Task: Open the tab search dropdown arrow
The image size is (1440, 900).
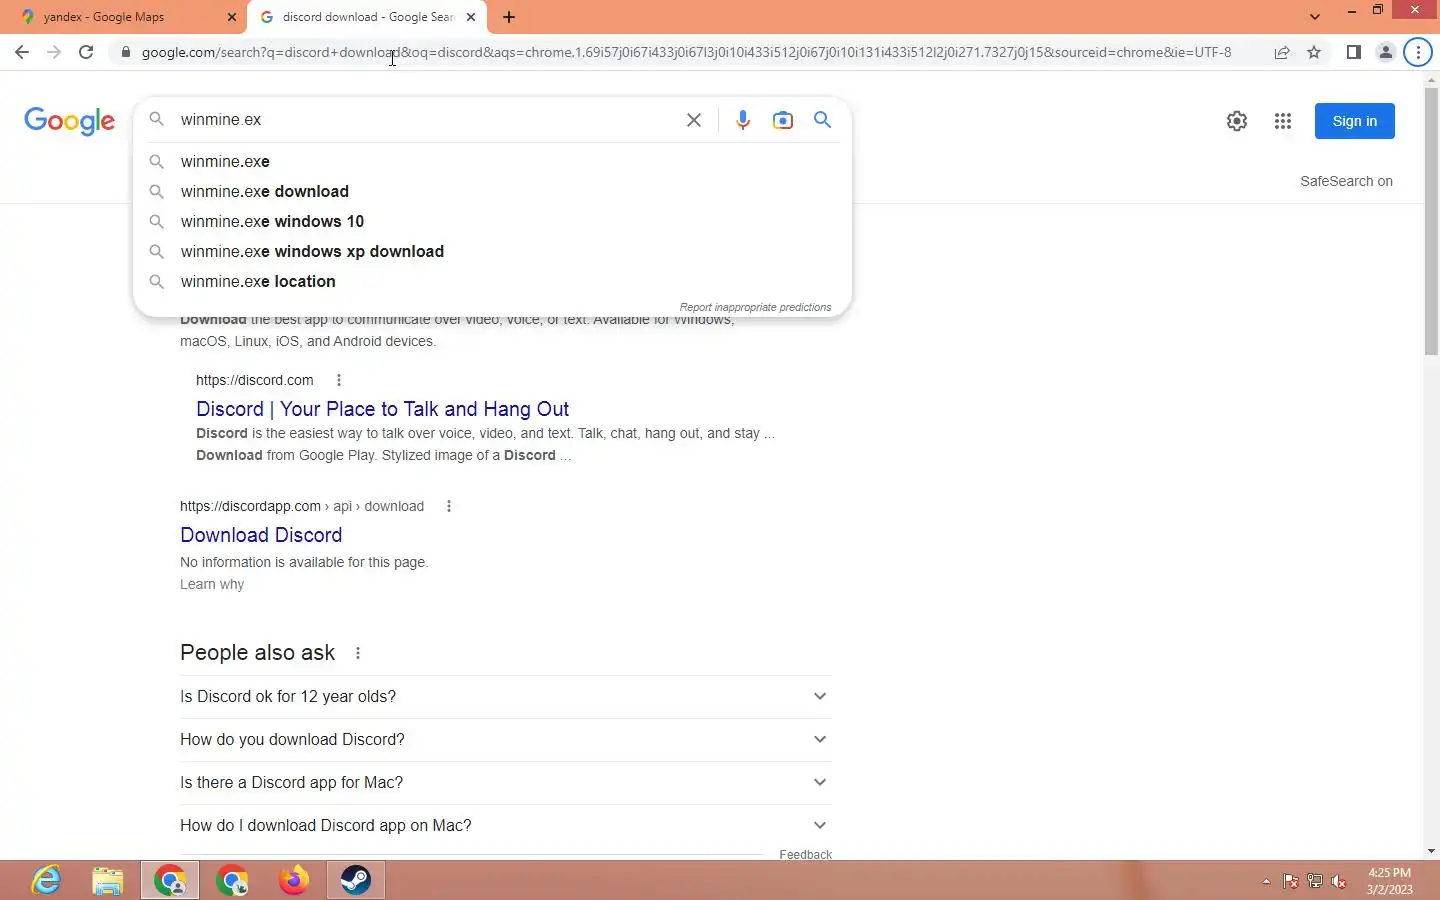Action: coord(1315,17)
